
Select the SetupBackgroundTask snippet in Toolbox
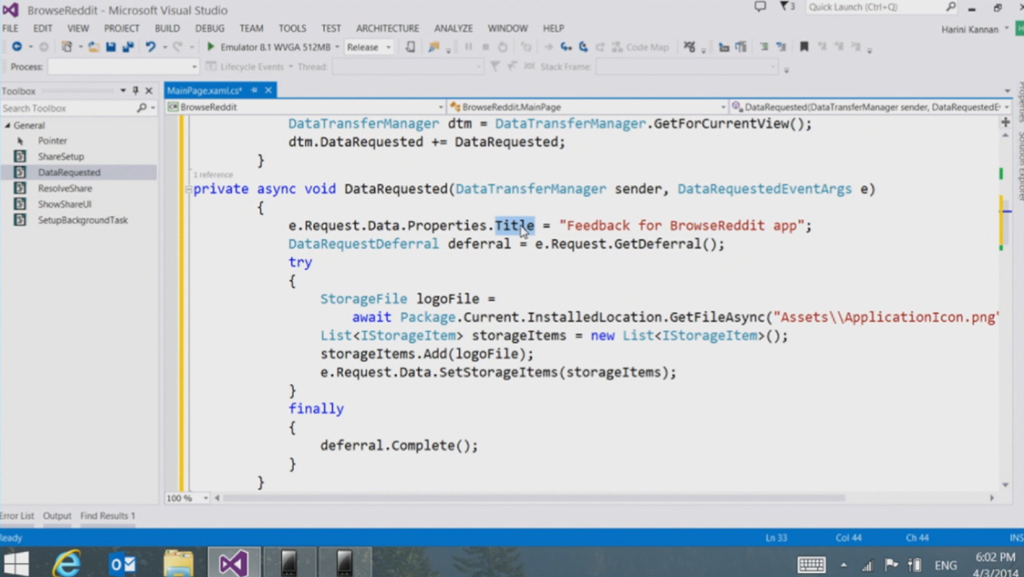tap(82, 221)
